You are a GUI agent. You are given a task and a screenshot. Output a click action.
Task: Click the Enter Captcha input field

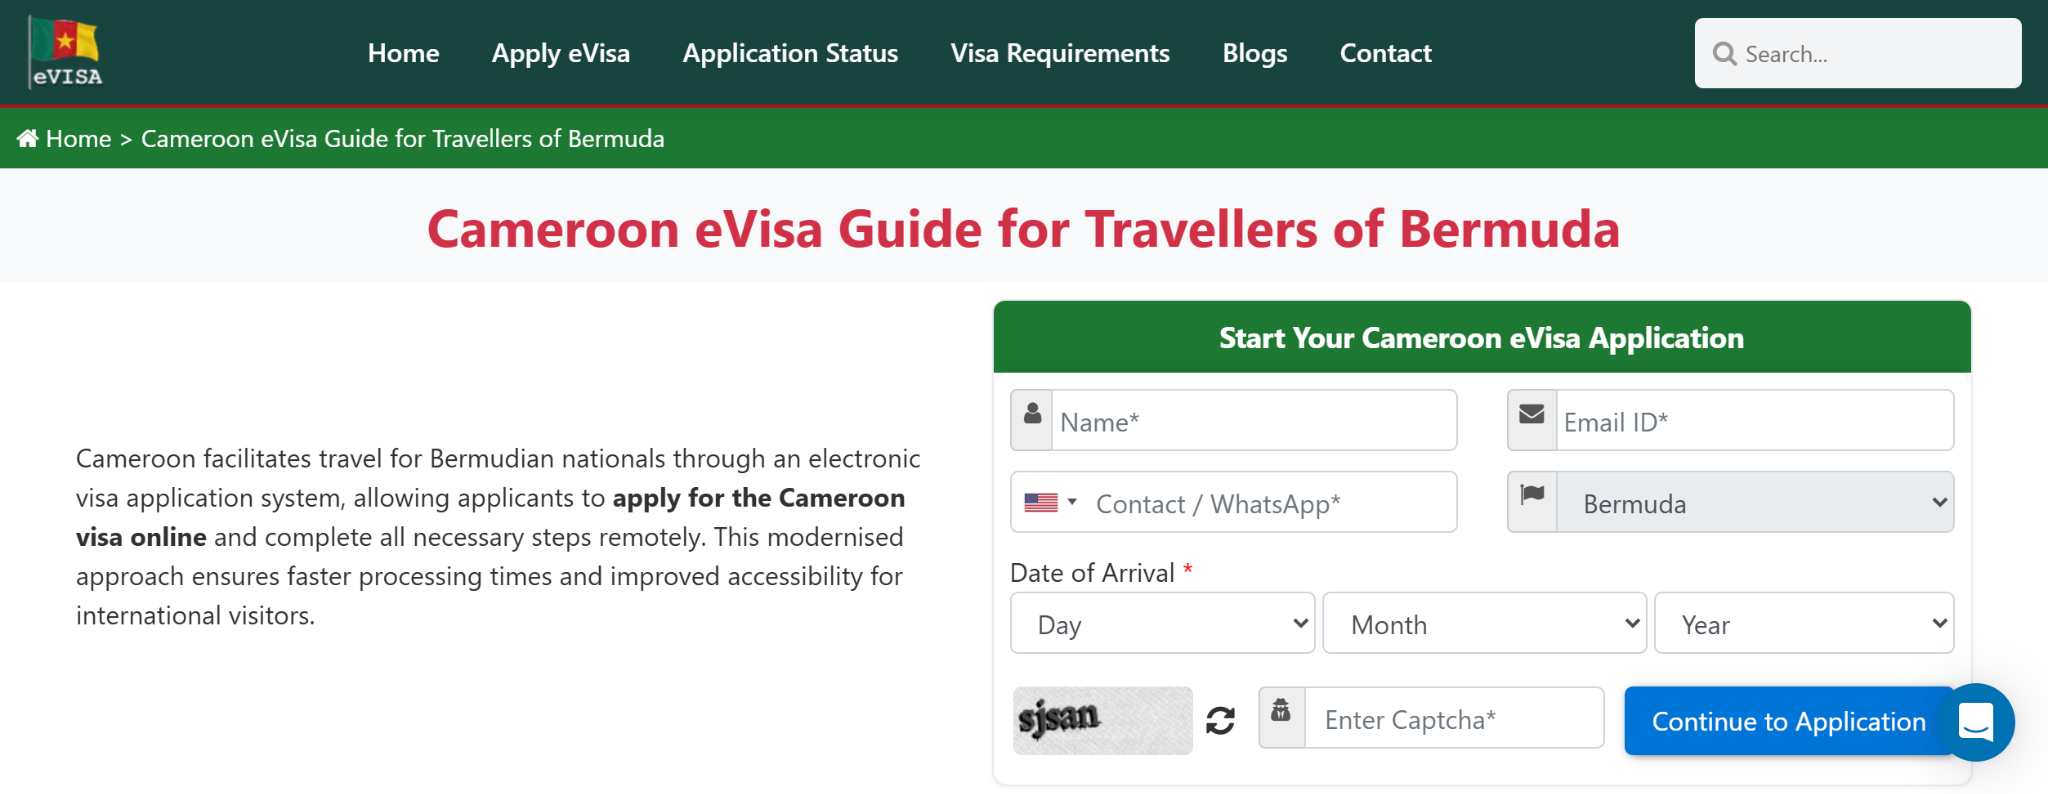(x=1454, y=719)
